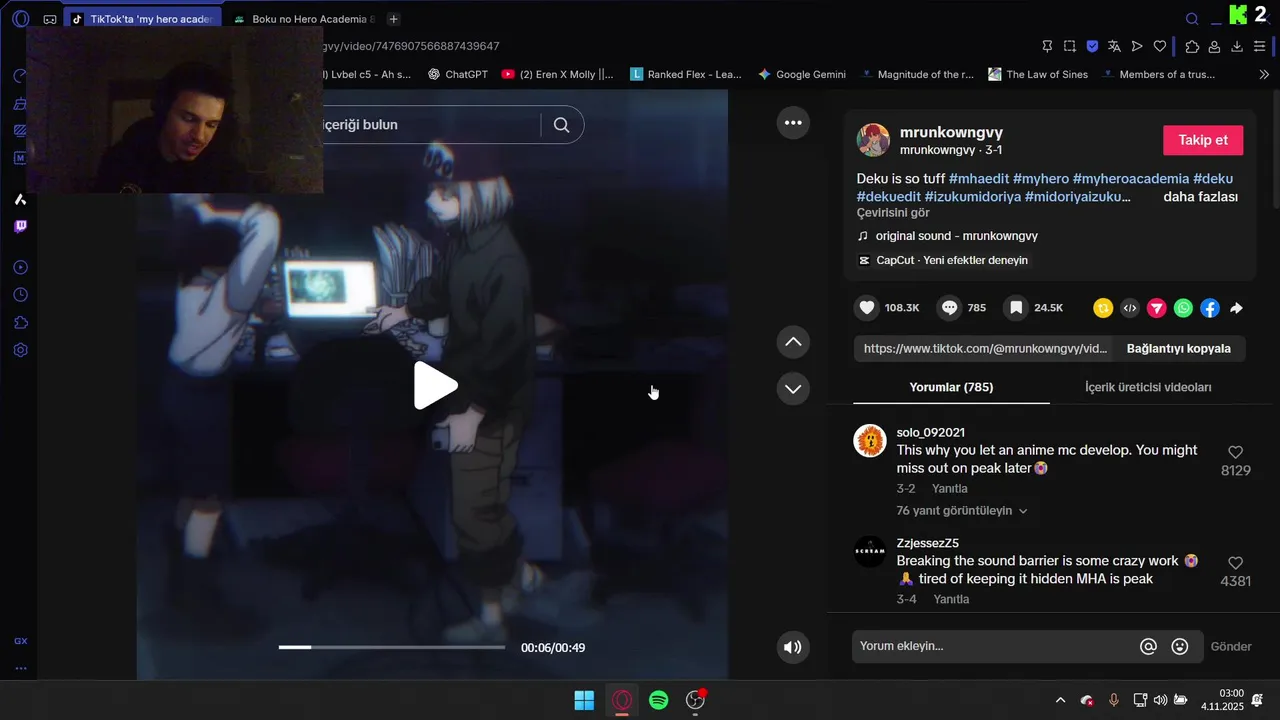Open the three-dot video options menu
The height and width of the screenshot is (720, 1280).
click(793, 123)
